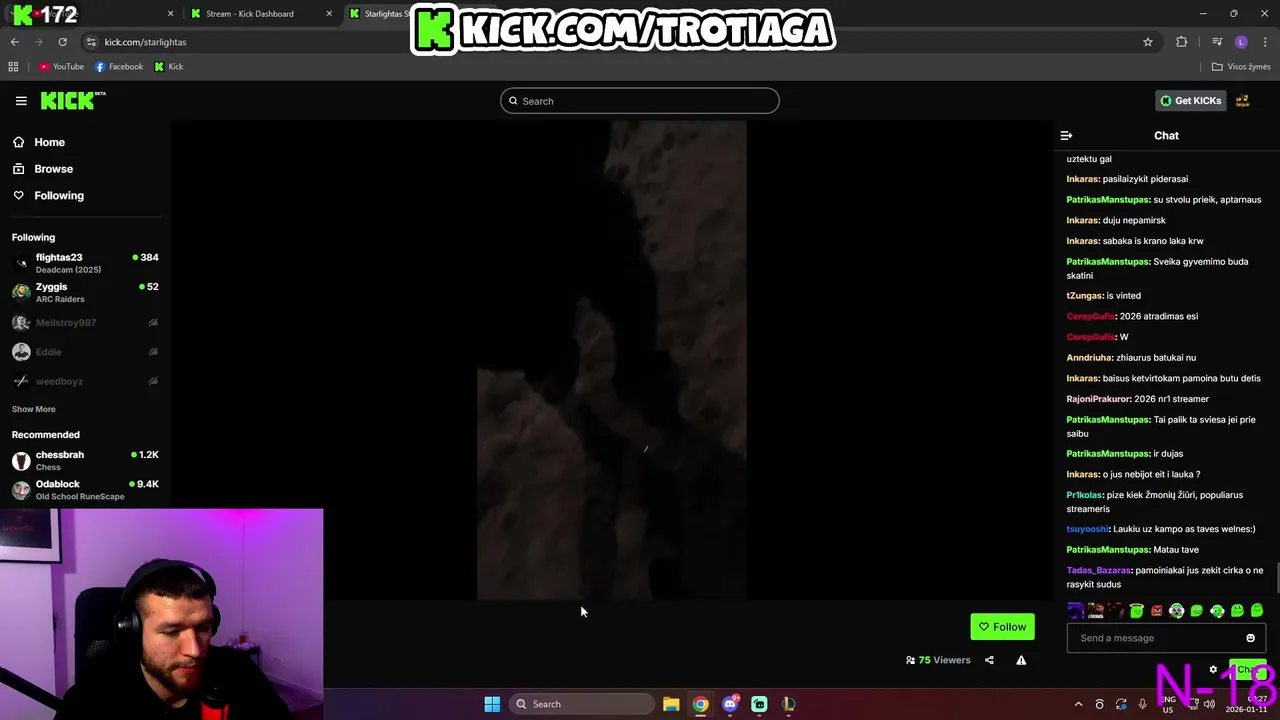The height and width of the screenshot is (720, 1280).
Task: Click the address bar URL kick.com/starlightas
Action: coord(145,42)
